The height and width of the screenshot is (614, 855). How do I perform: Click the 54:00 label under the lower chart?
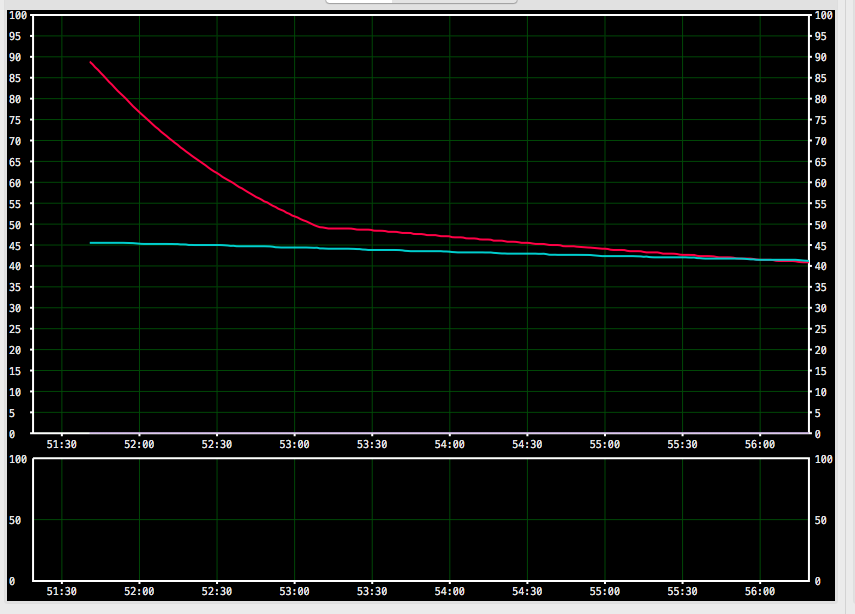(450, 590)
